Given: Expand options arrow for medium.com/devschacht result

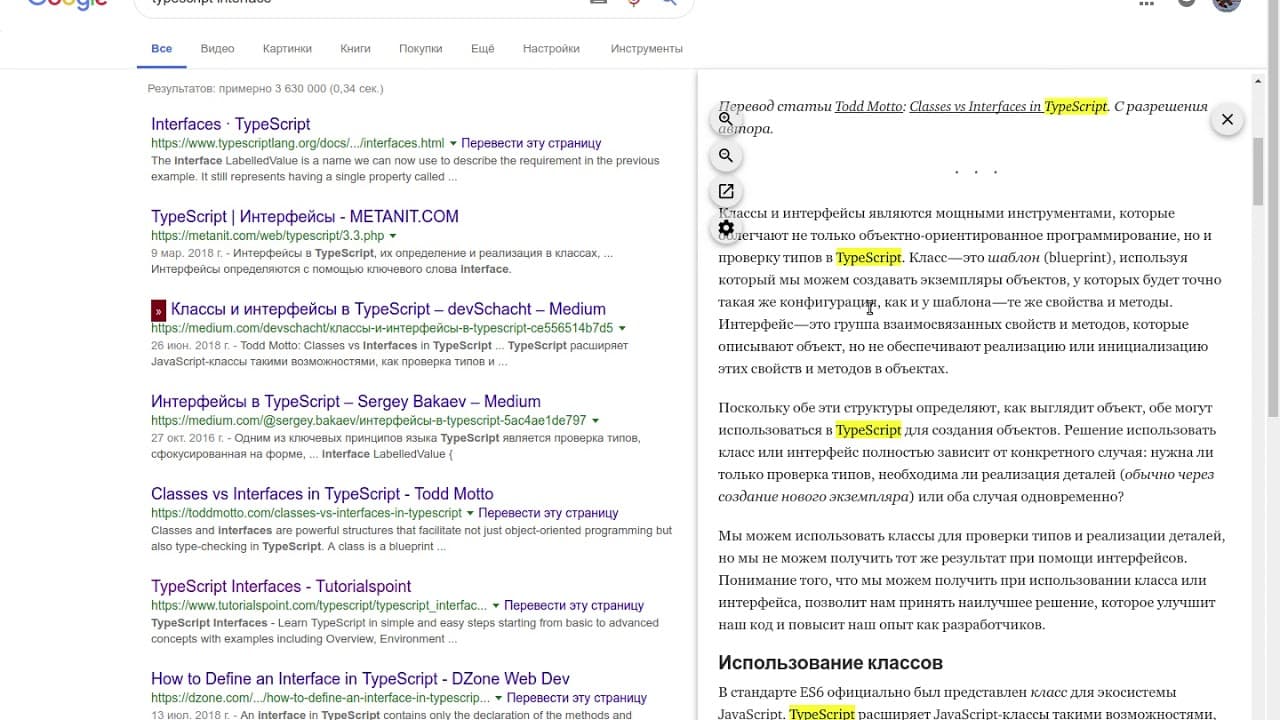Looking at the screenshot, I should [x=622, y=328].
